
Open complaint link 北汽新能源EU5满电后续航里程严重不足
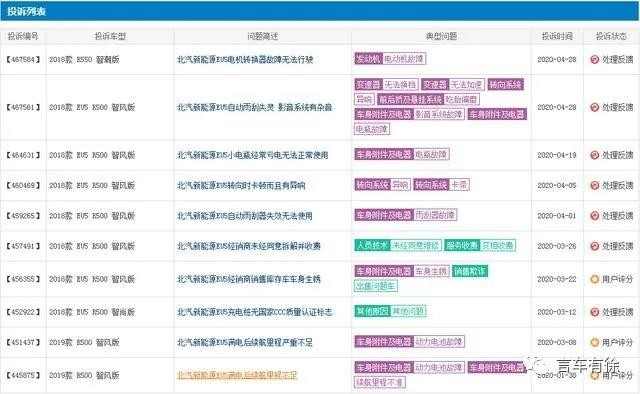[x=244, y=342]
